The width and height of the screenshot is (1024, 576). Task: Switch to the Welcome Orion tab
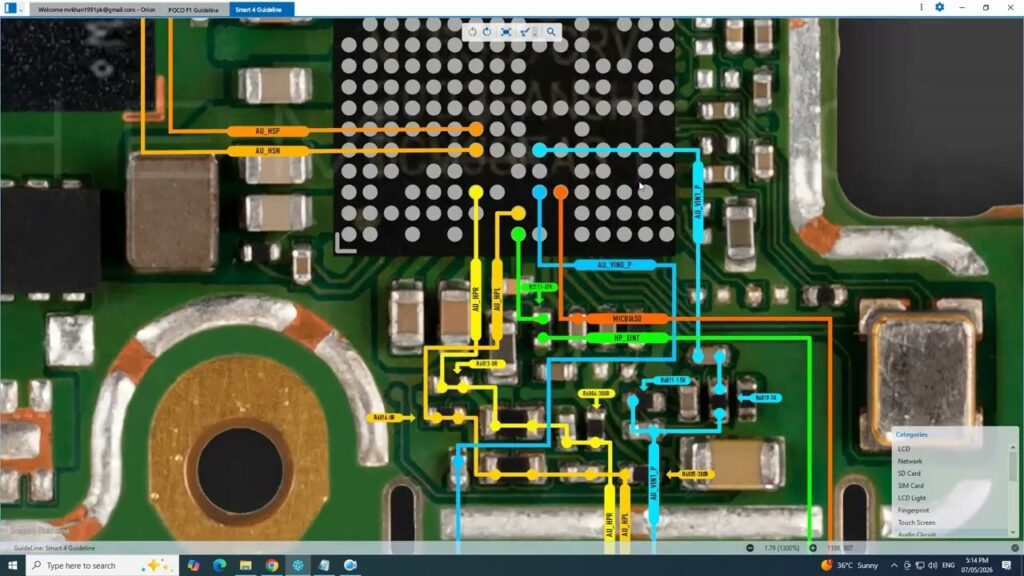pyautogui.click(x=96, y=10)
